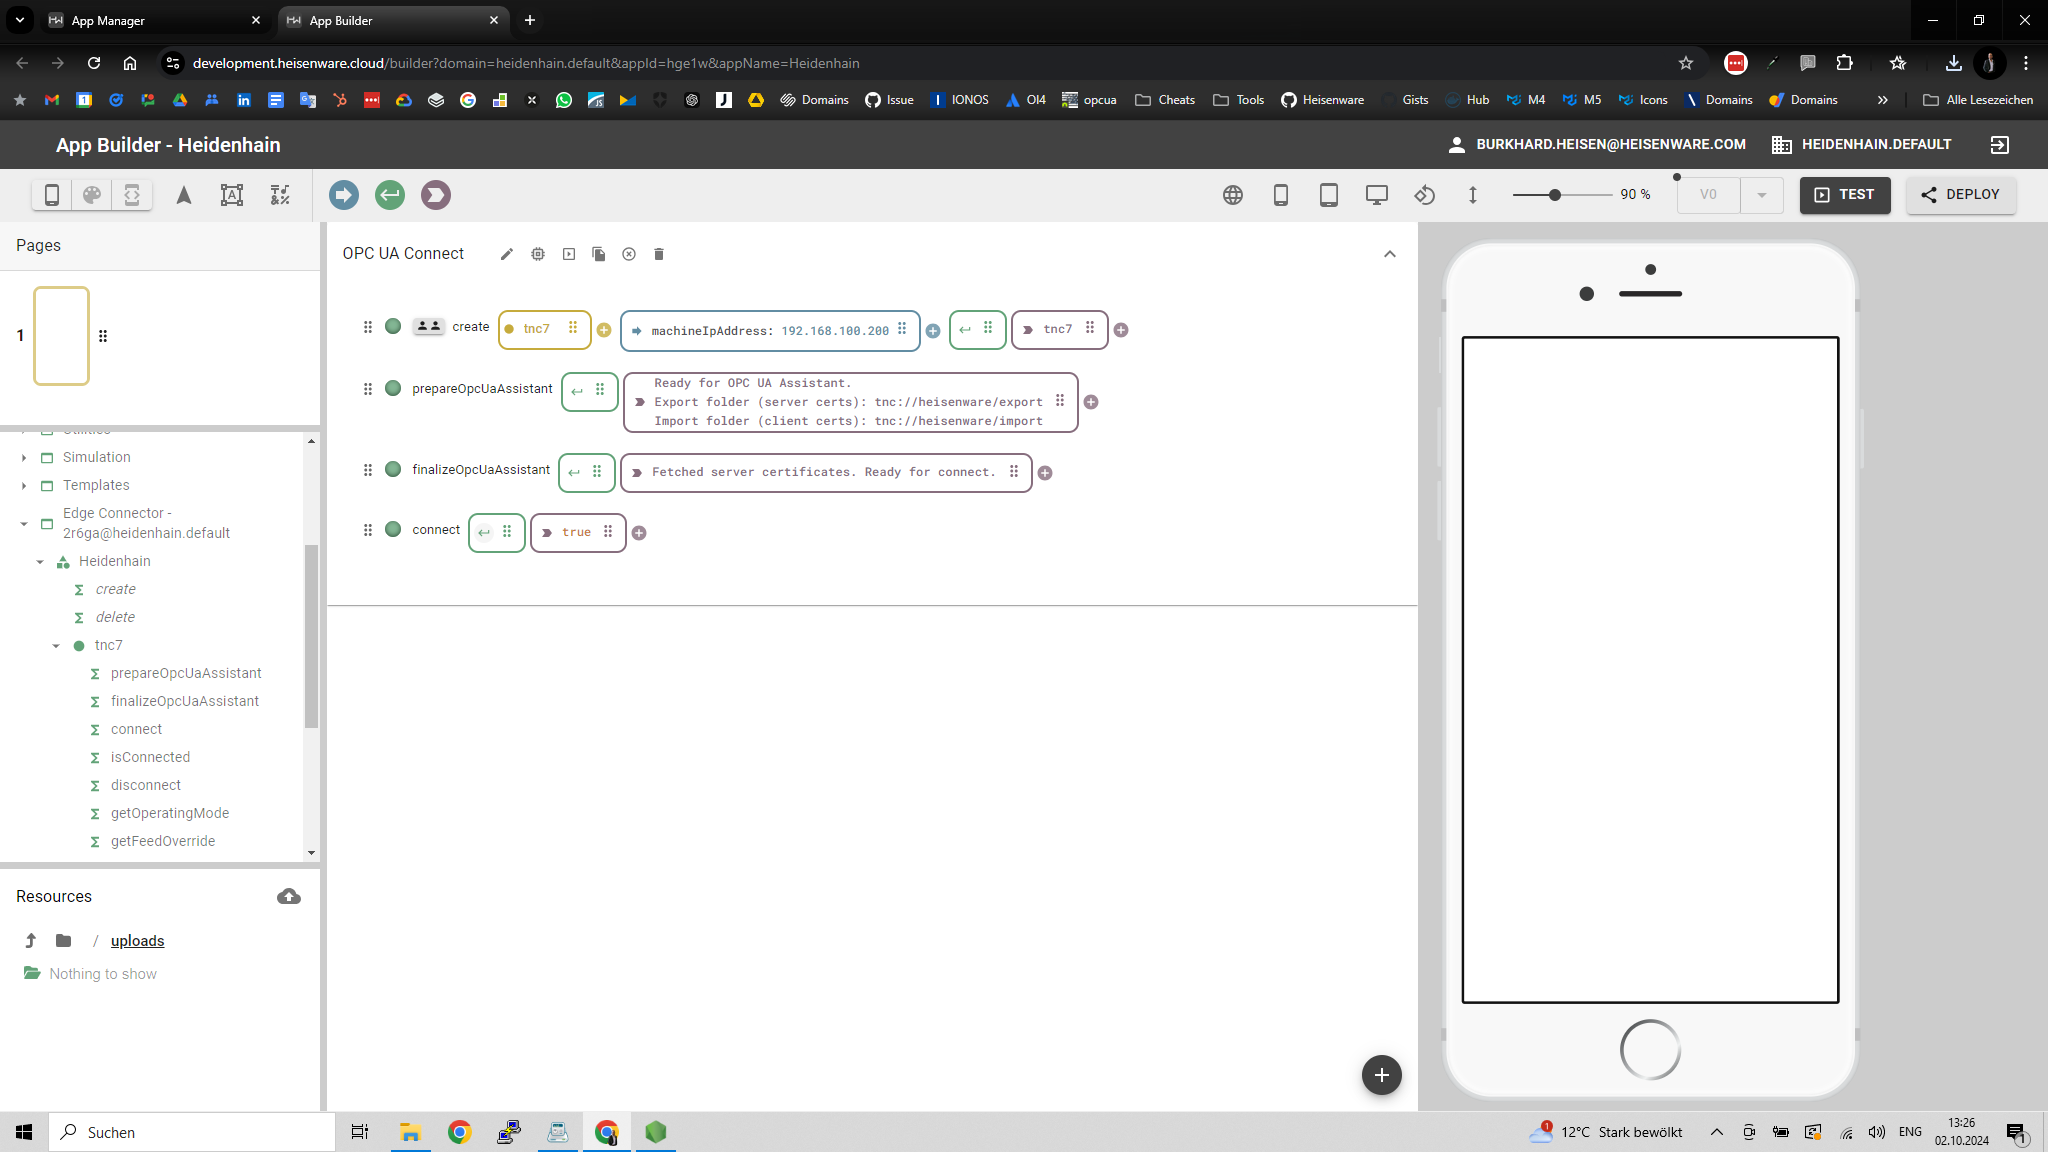Collapse the tnc7 tree node
Viewport: 2048px width, 1152px height.
pyautogui.click(x=56, y=646)
